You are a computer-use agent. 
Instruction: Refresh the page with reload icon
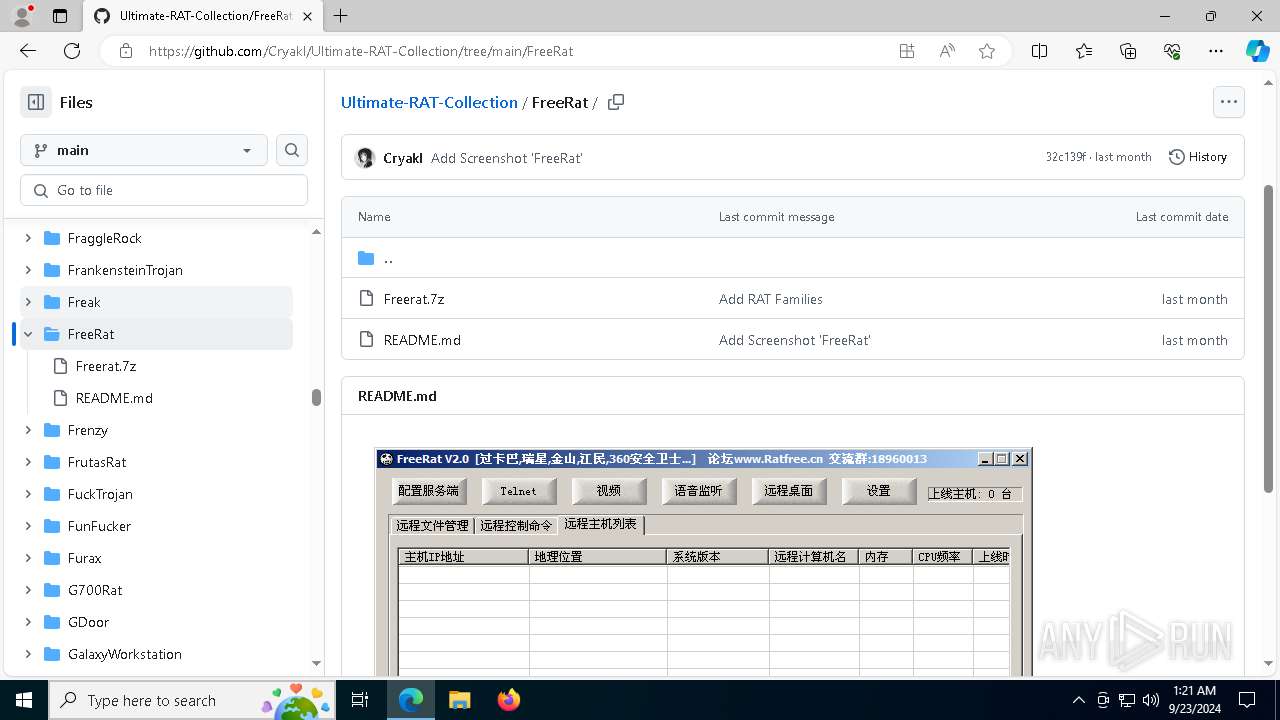pyautogui.click(x=72, y=51)
